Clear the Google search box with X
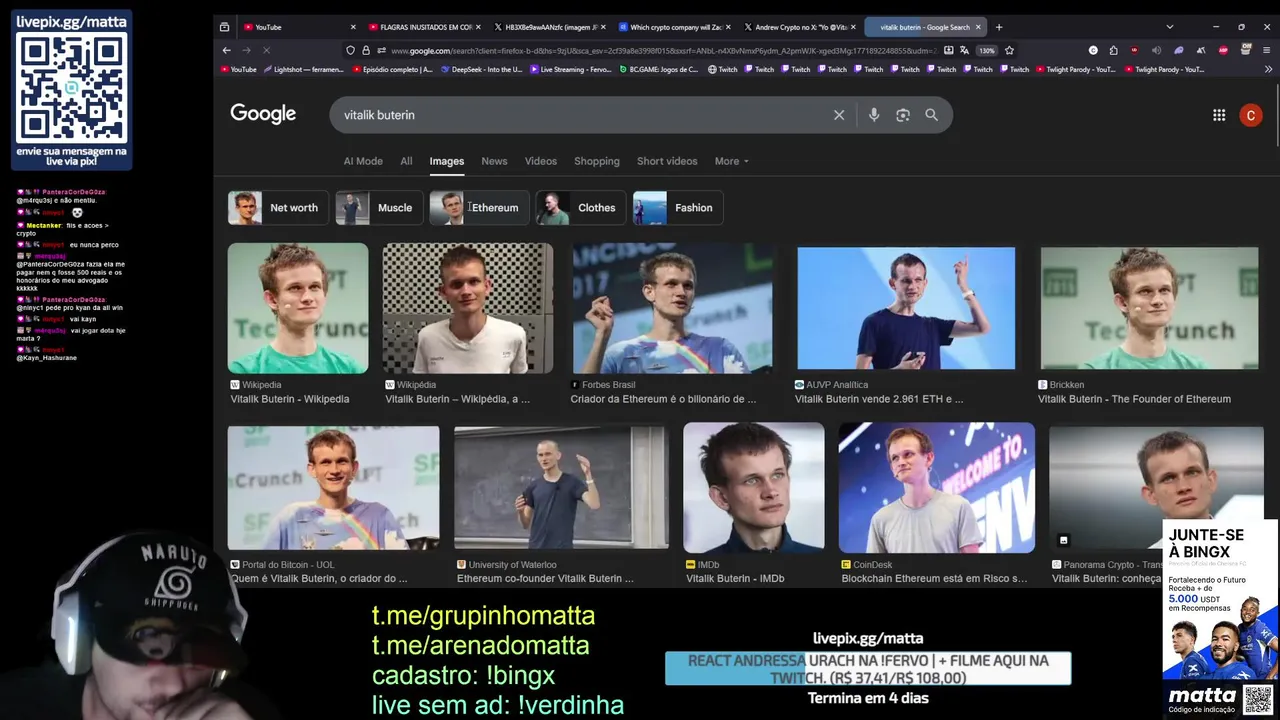Image resolution: width=1280 pixels, height=720 pixels. (839, 115)
